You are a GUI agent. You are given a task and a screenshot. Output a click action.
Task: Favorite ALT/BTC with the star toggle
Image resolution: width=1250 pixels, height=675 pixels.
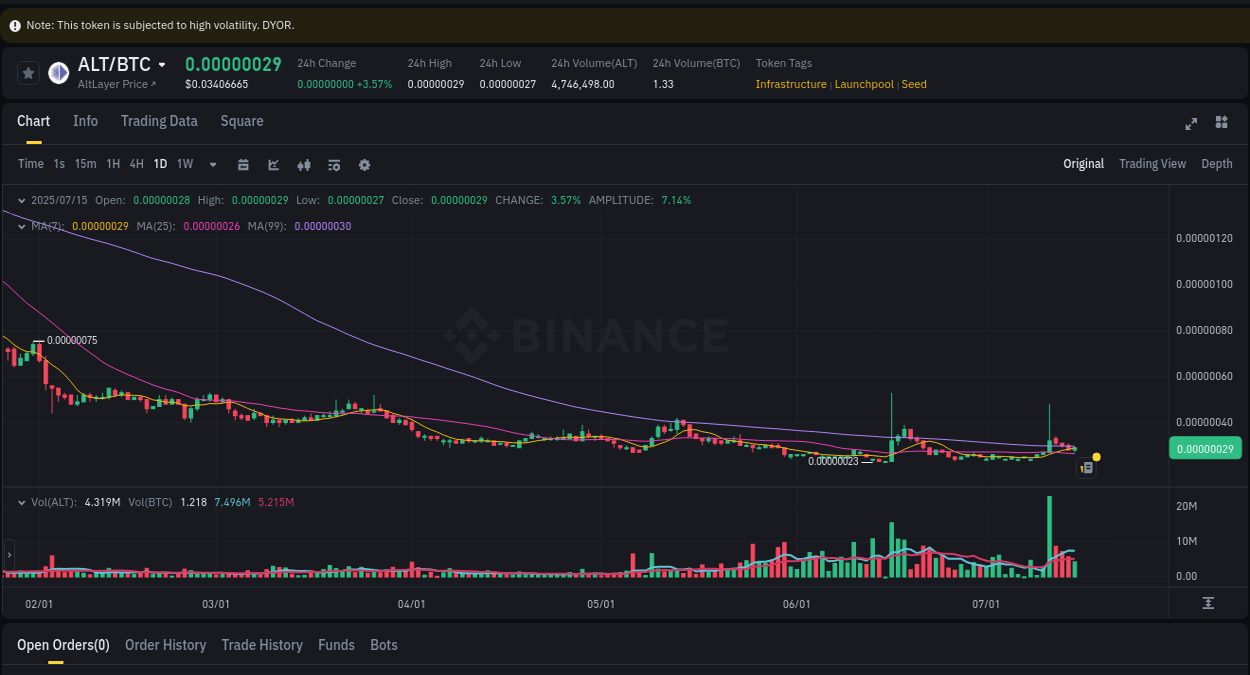[x=28, y=73]
